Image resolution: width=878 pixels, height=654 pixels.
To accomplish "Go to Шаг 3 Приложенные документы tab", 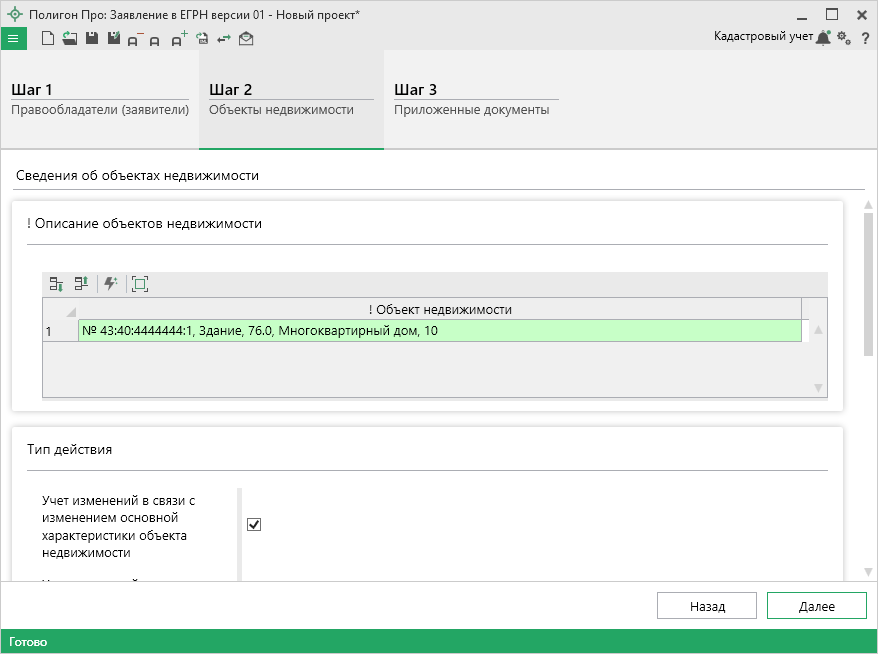I will [x=470, y=99].
